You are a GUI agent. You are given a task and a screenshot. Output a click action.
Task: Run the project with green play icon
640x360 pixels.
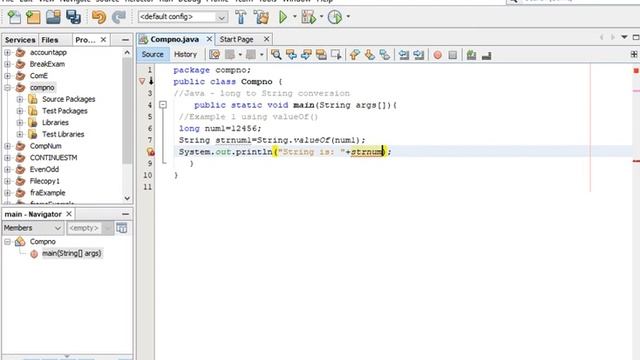[x=283, y=17]
